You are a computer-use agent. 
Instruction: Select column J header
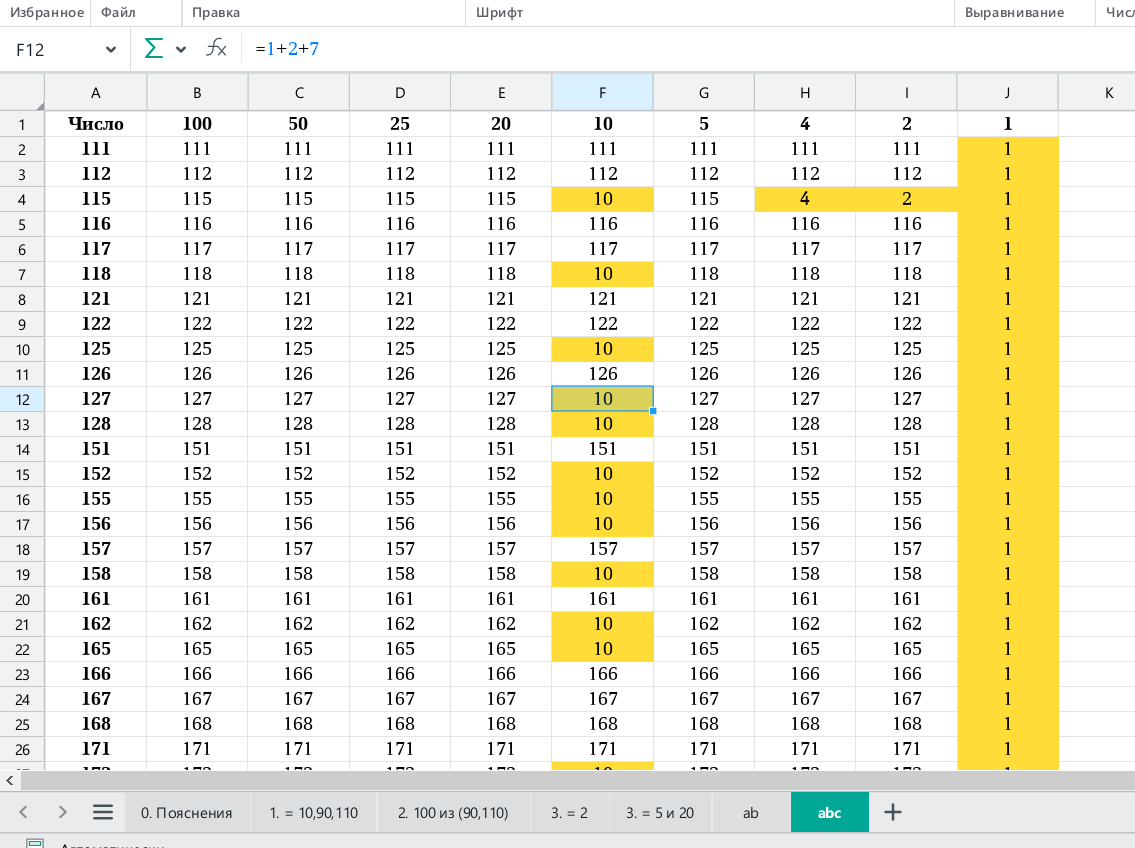(1007, 93)
